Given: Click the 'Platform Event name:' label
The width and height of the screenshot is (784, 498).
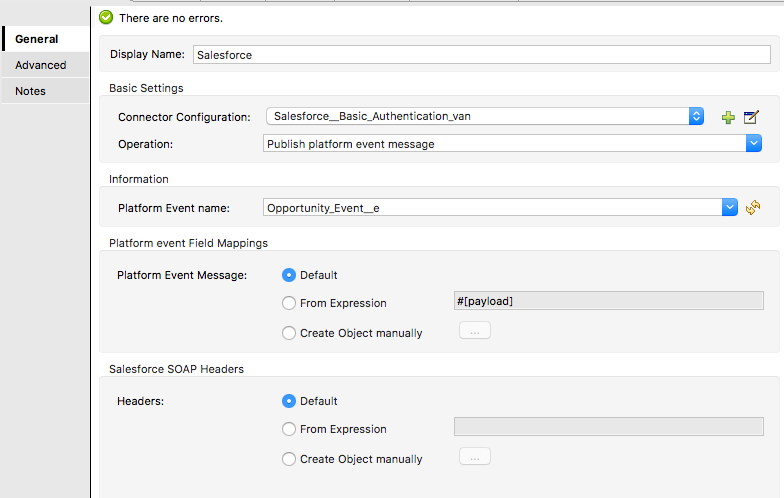Looking at the screenshot, I should click(174, 208).
